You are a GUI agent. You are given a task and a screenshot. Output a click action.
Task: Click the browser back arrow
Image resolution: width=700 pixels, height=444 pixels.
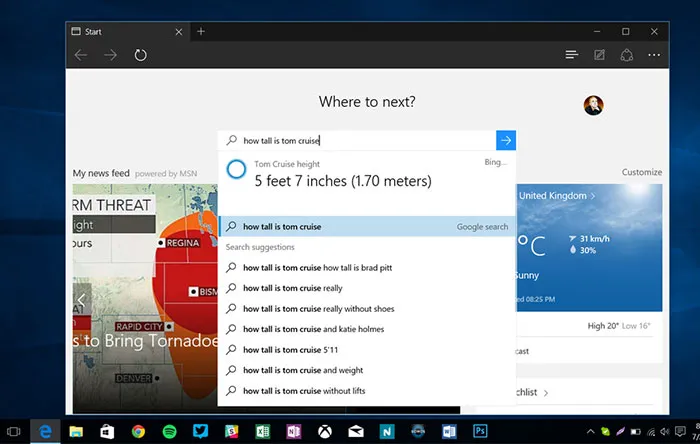(x=81, y=55)
